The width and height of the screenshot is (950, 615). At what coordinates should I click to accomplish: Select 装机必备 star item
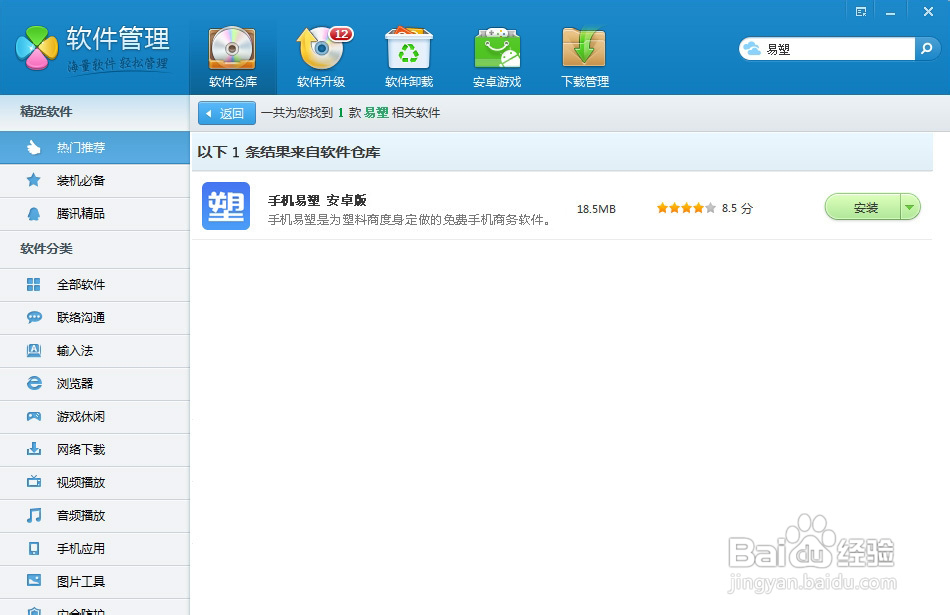(95, 181)
